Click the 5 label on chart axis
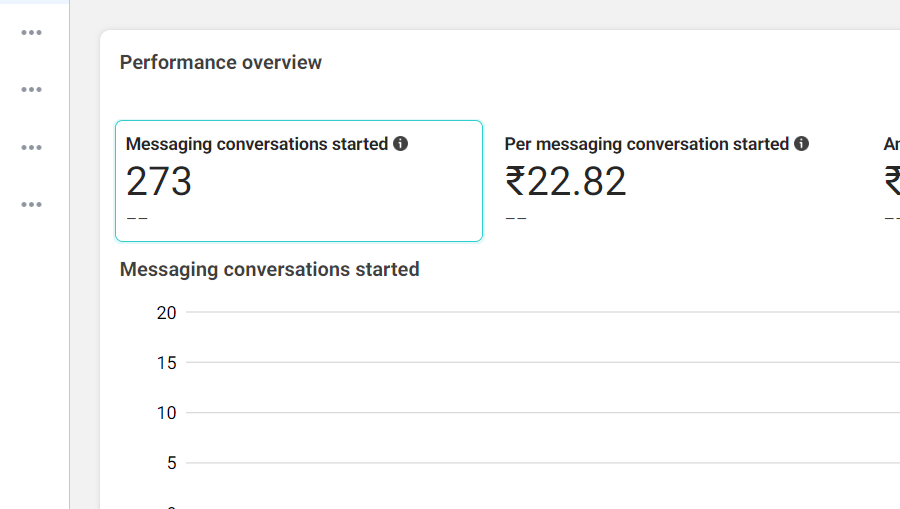Image resolution: width=900 pixels, height=509 pixels. point(171,463)
